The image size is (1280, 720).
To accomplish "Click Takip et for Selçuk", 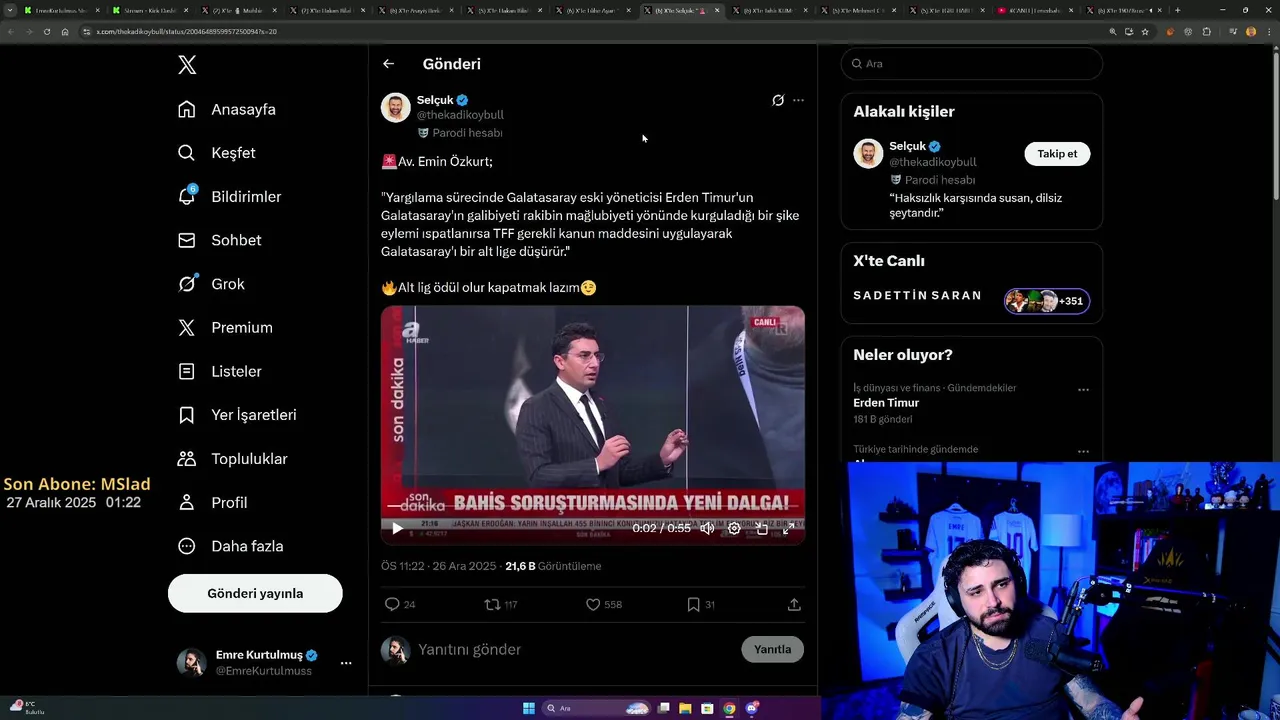I will pyautogui.click(x=1057, y=154).
